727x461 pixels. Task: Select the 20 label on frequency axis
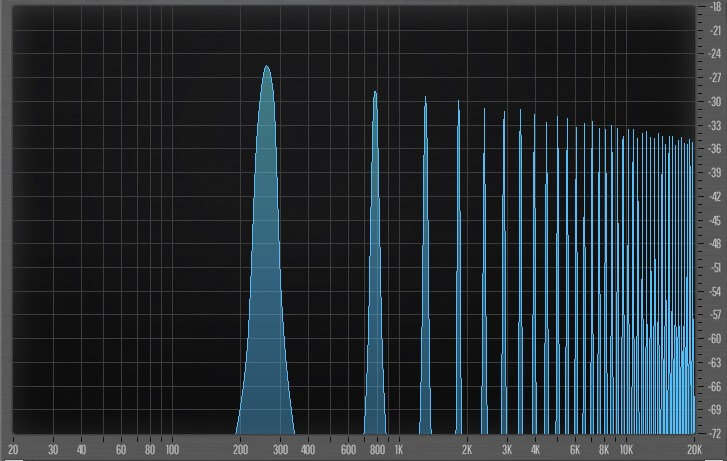point(14,451)
